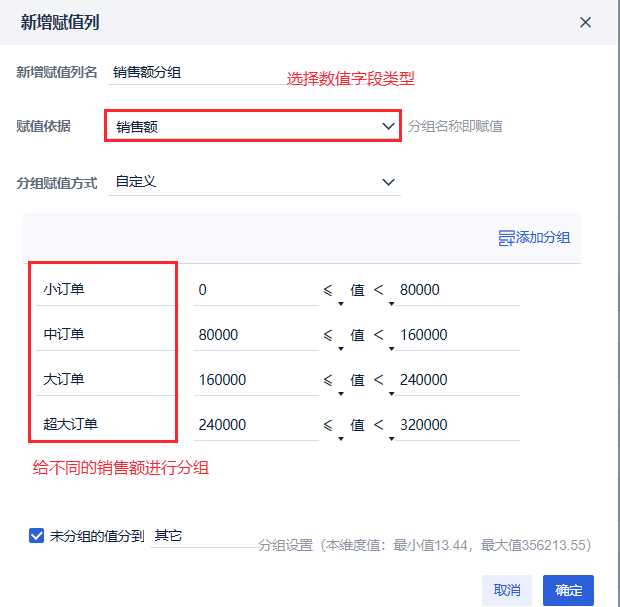Click the 添加分组 link text

(542, 237)
